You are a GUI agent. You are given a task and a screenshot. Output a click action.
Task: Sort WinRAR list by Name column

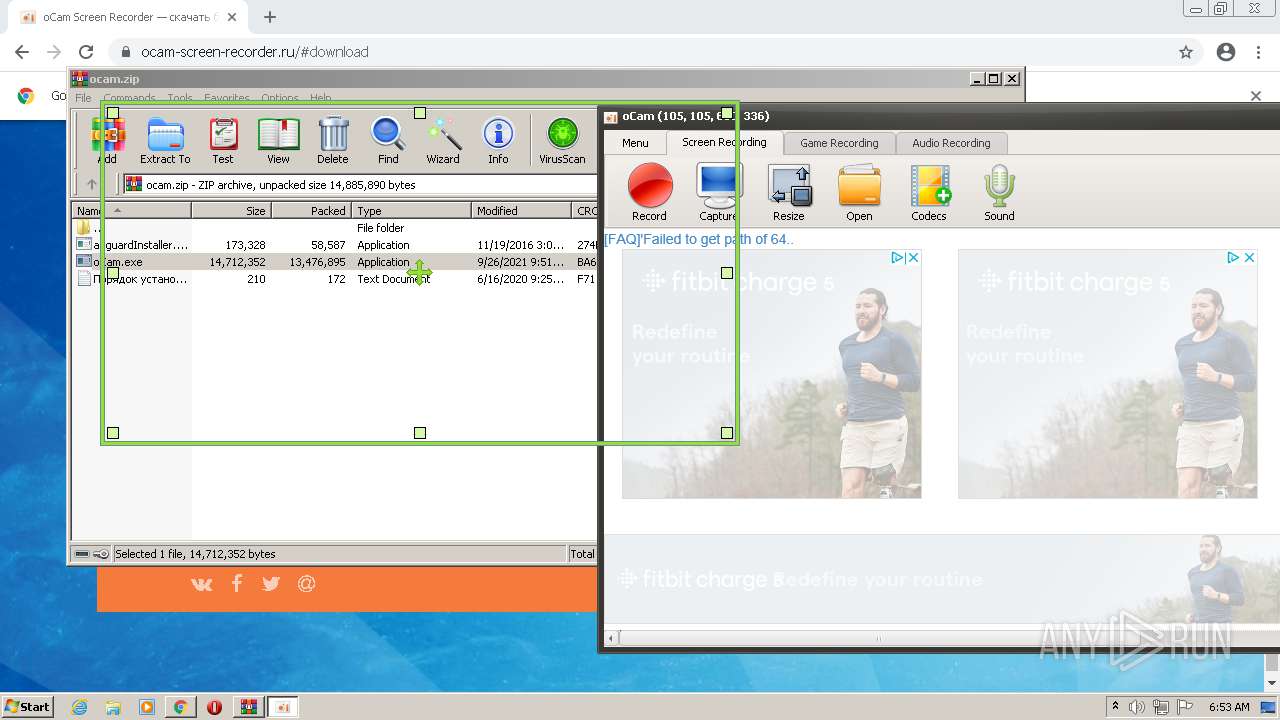click(x=132, y=211)
